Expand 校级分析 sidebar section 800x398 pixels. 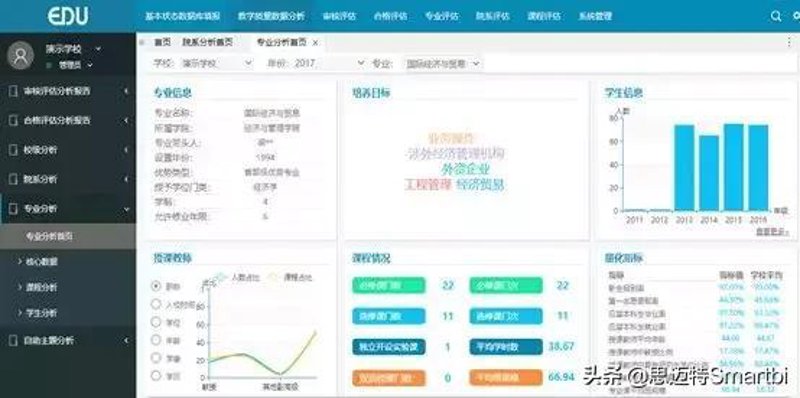pos(126,150)
